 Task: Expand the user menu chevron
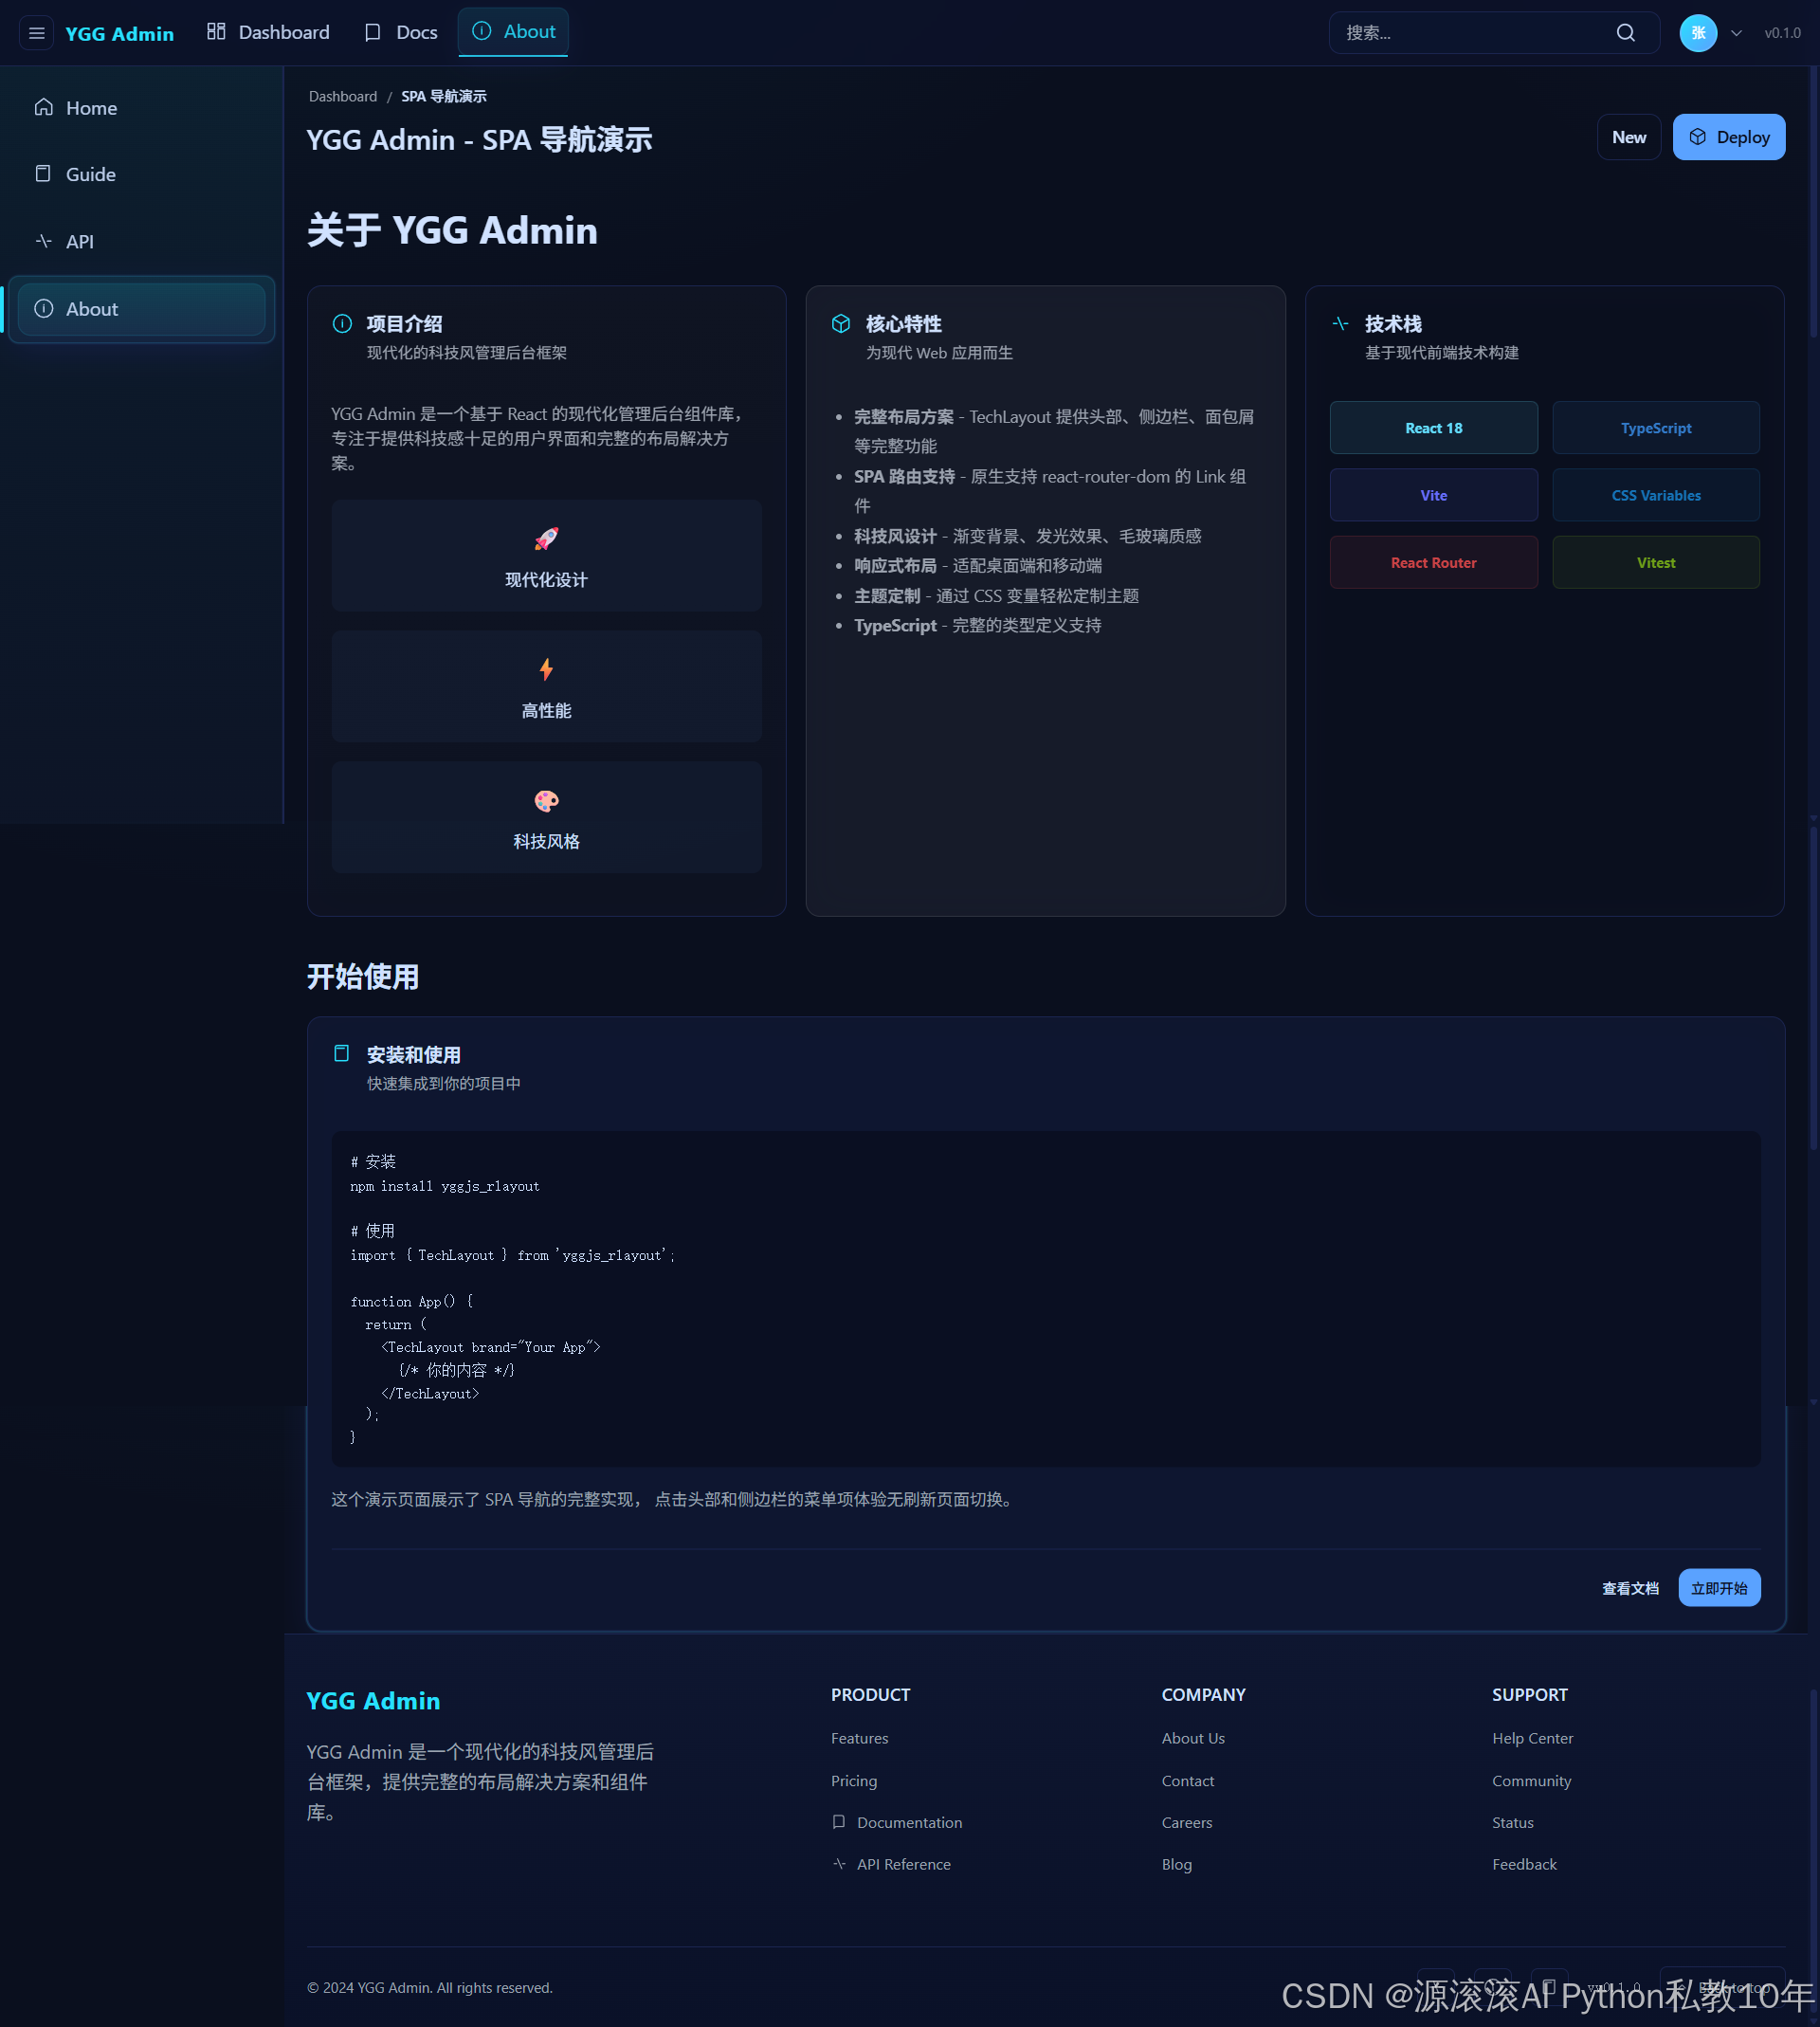[x=1736, y=33]
